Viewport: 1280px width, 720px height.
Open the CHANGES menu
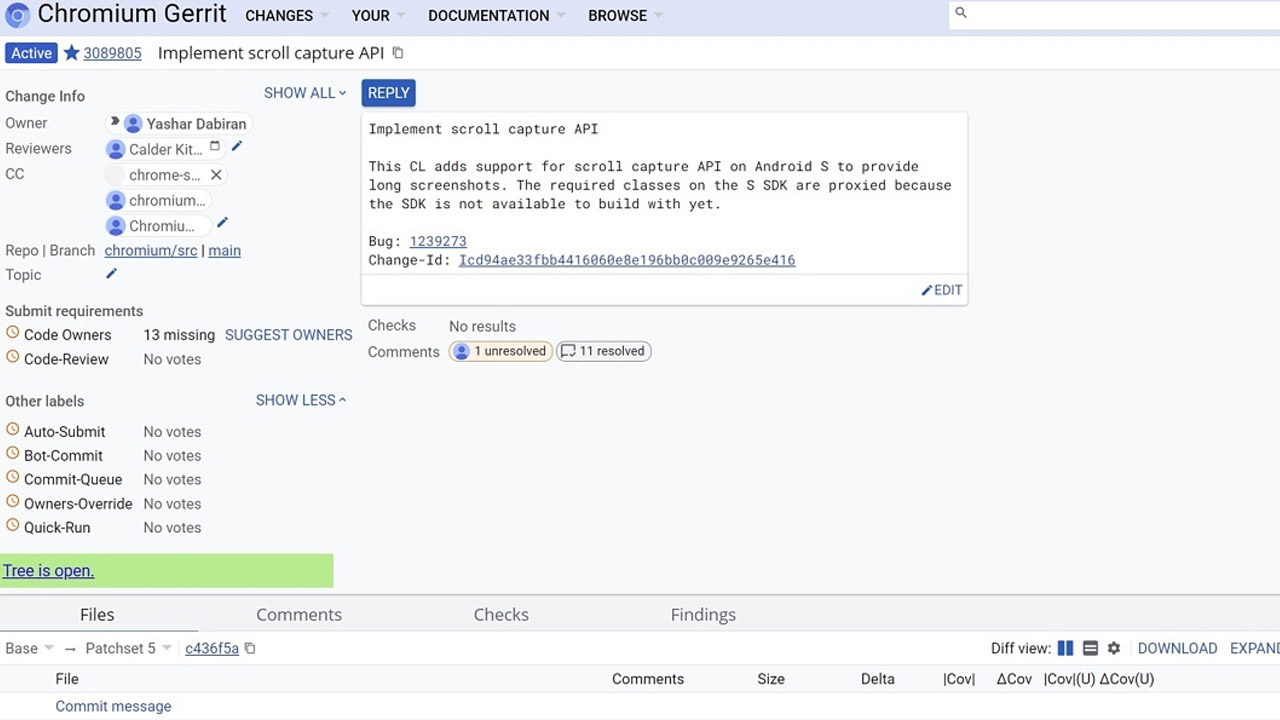point(286,15)
